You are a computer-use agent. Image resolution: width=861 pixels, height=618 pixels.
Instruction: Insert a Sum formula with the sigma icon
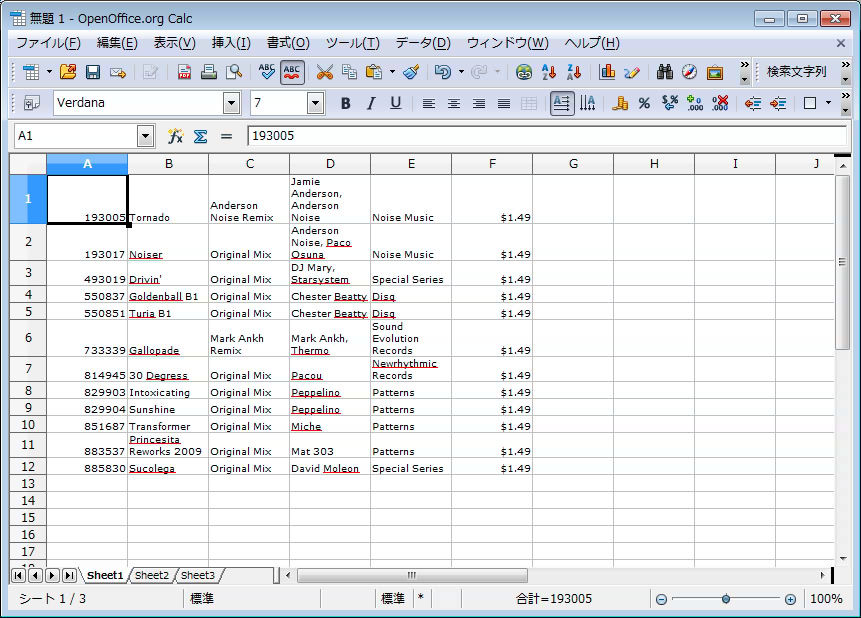click(200, 136)
